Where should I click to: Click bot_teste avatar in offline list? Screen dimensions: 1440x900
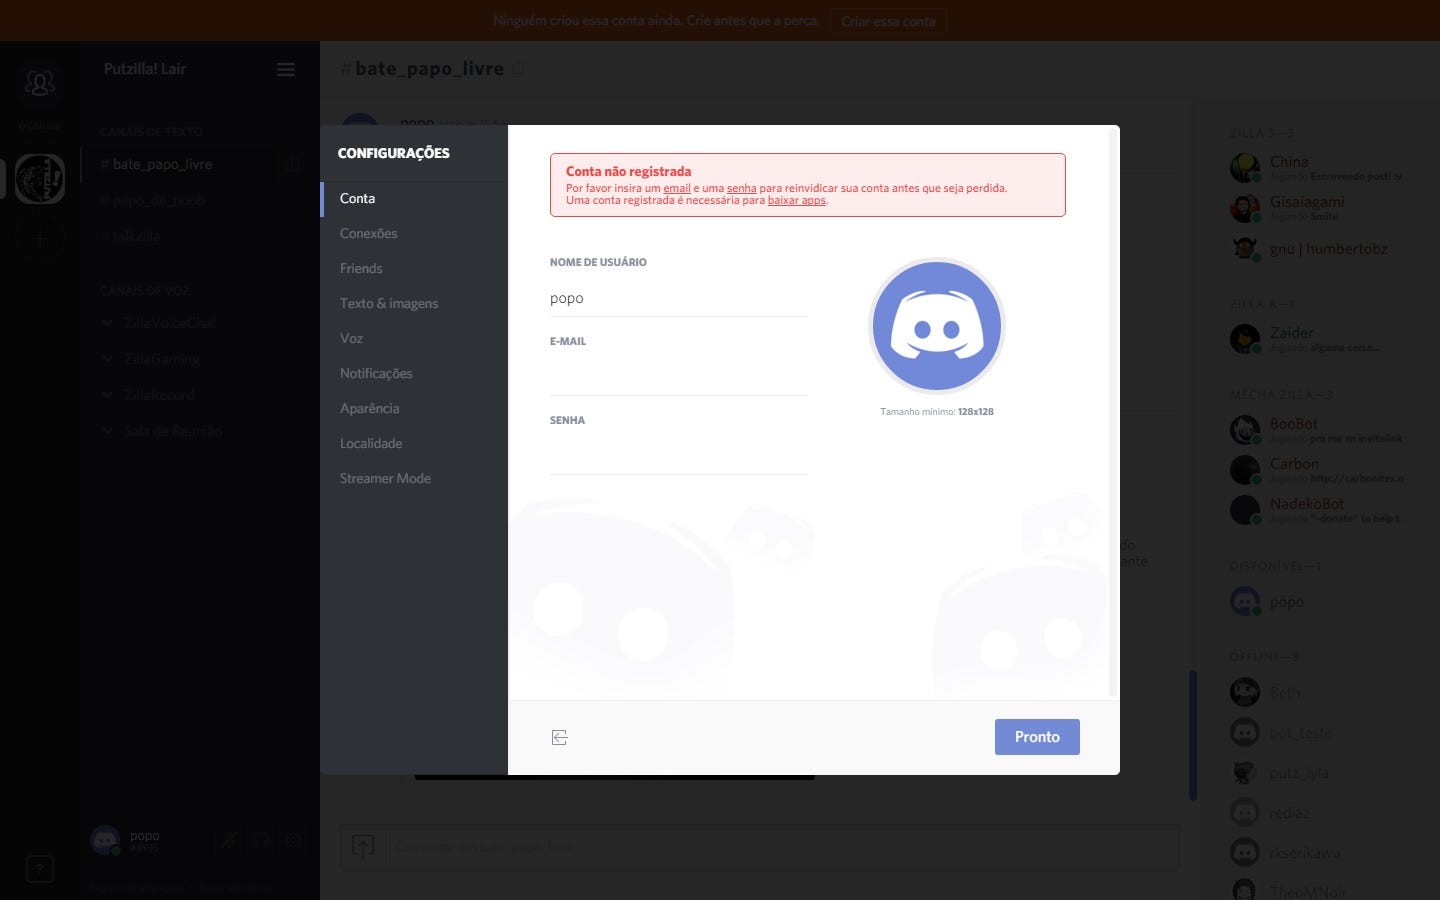pyautogui.click(x=1245, y=732)
